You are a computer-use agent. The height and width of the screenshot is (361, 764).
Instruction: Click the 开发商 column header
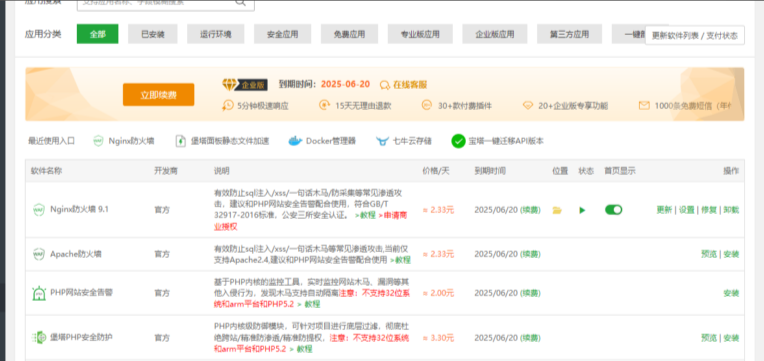click(166, 171)
